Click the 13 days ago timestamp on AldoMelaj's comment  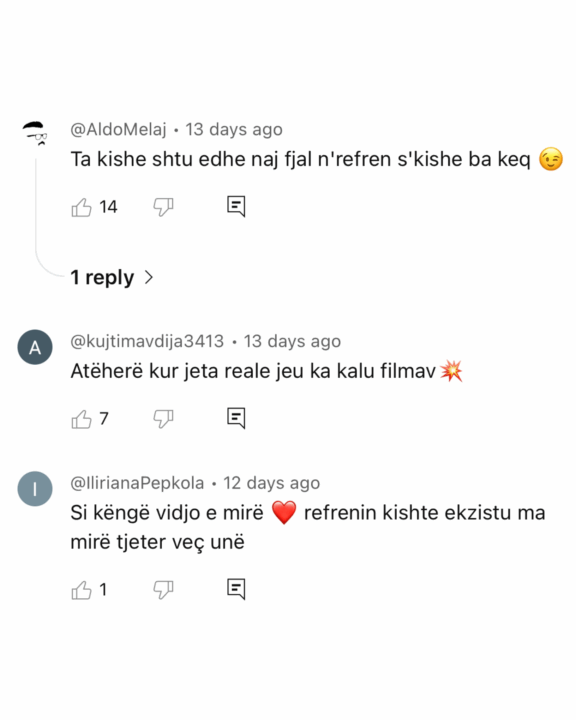(x=234, y=129)
